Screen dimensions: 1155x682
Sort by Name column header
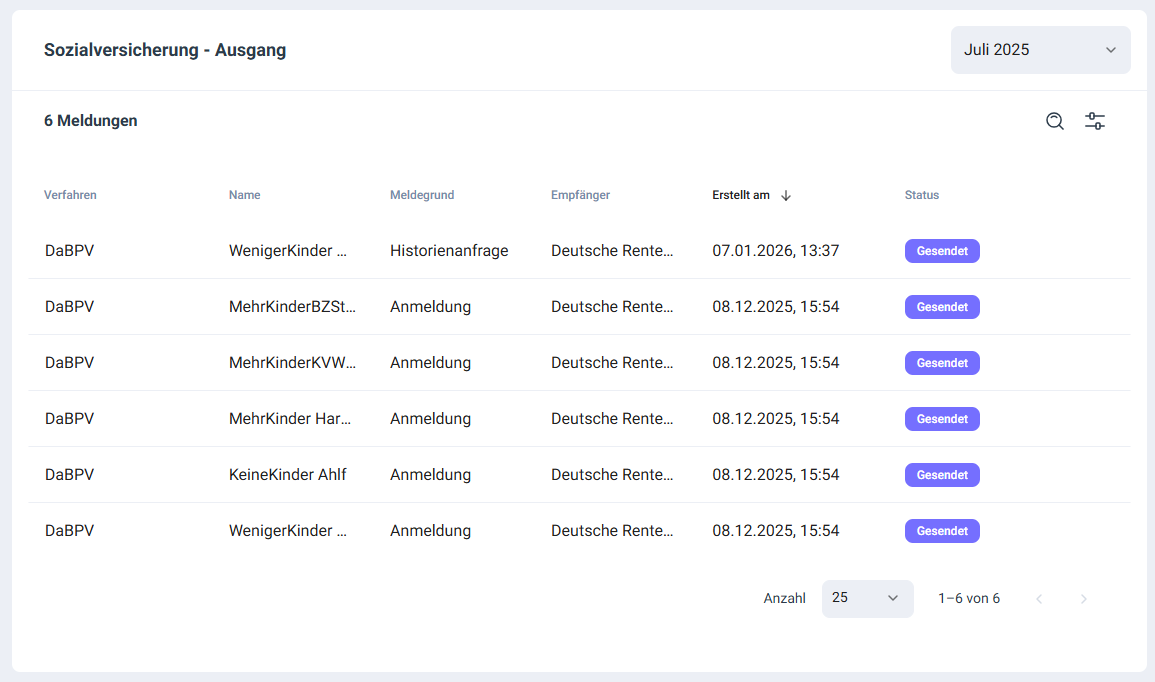click(x=244, y=195)
